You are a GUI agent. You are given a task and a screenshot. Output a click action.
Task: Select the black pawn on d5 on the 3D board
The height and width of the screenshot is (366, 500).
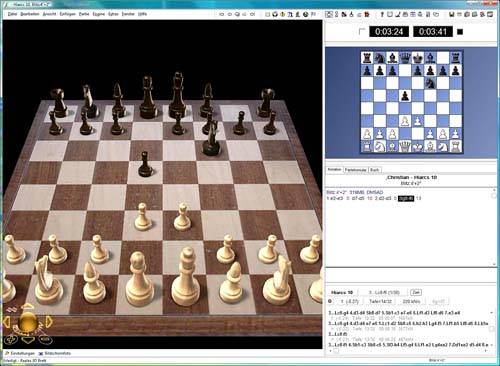[145, 164]
